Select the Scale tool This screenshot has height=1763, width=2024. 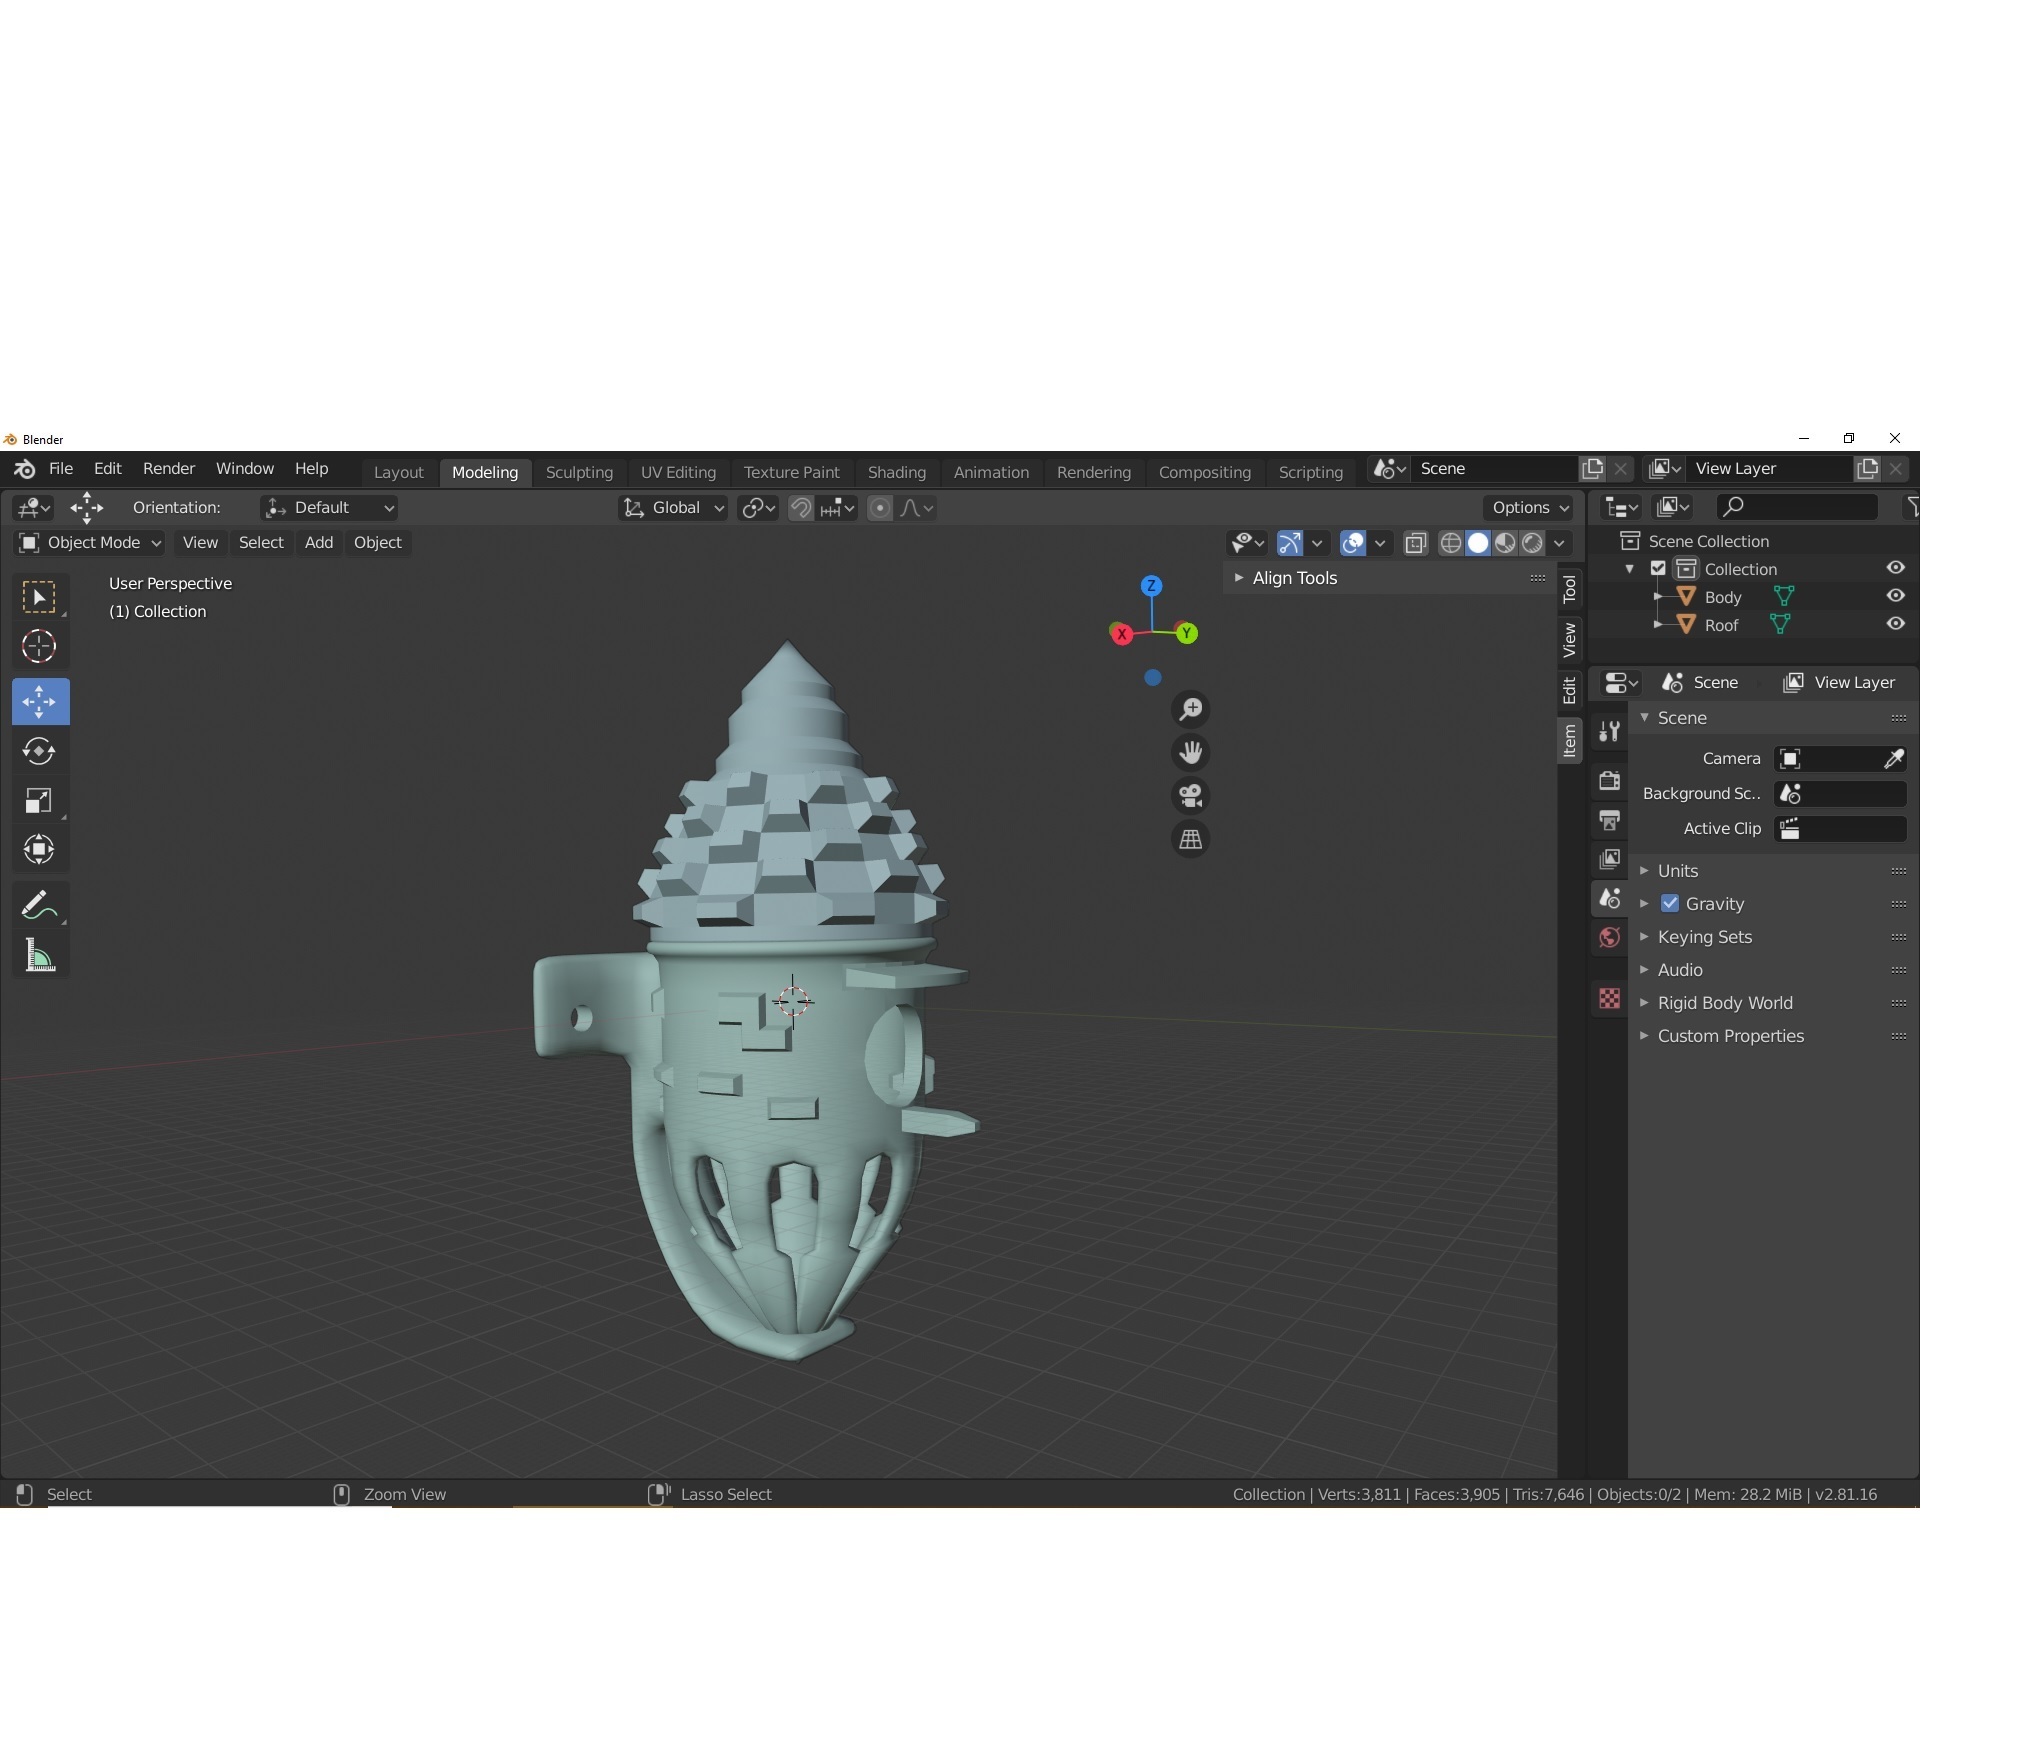[39, 800]
